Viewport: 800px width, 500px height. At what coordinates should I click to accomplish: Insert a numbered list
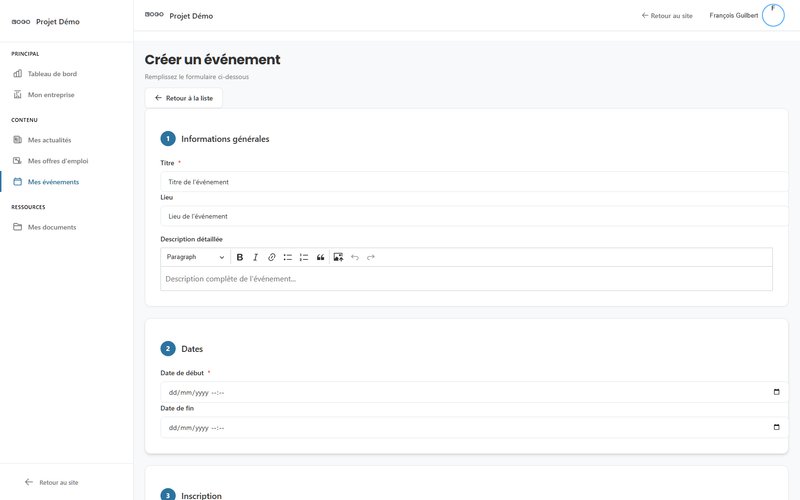point(304,257)
